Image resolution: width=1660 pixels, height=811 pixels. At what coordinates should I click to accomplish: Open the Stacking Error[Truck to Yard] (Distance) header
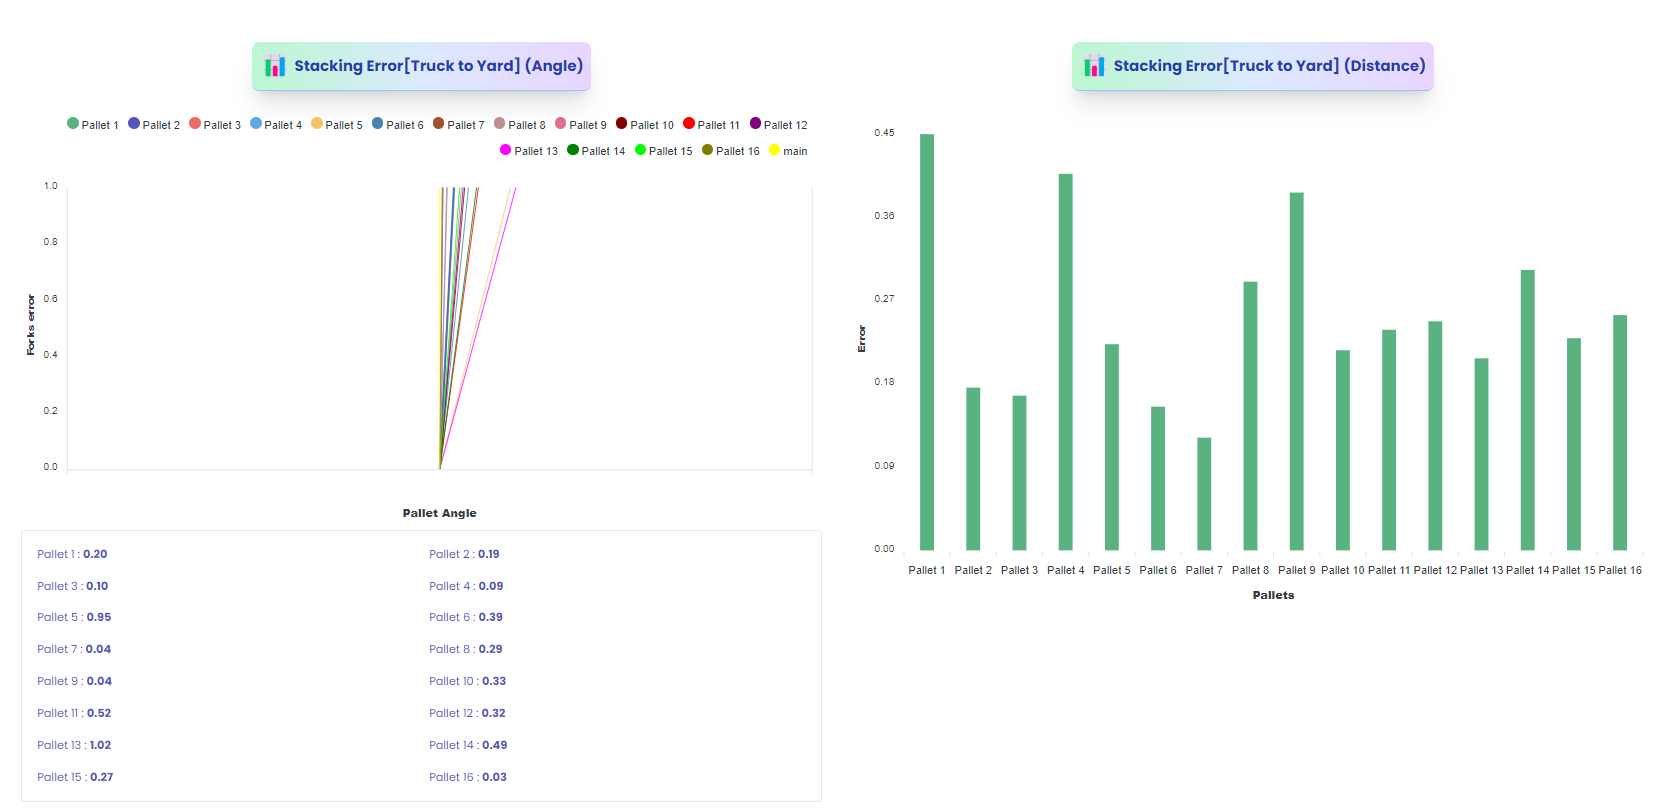[1252, 66]
